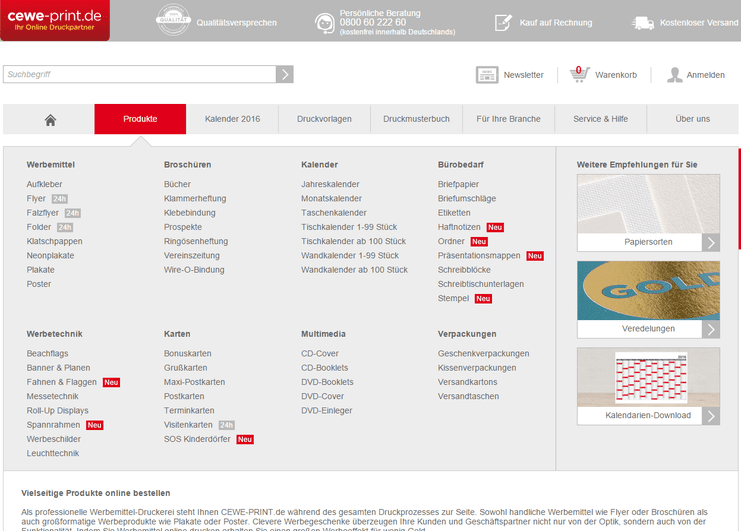Open the shopping cart Warenkorb icon

[579, 74]
